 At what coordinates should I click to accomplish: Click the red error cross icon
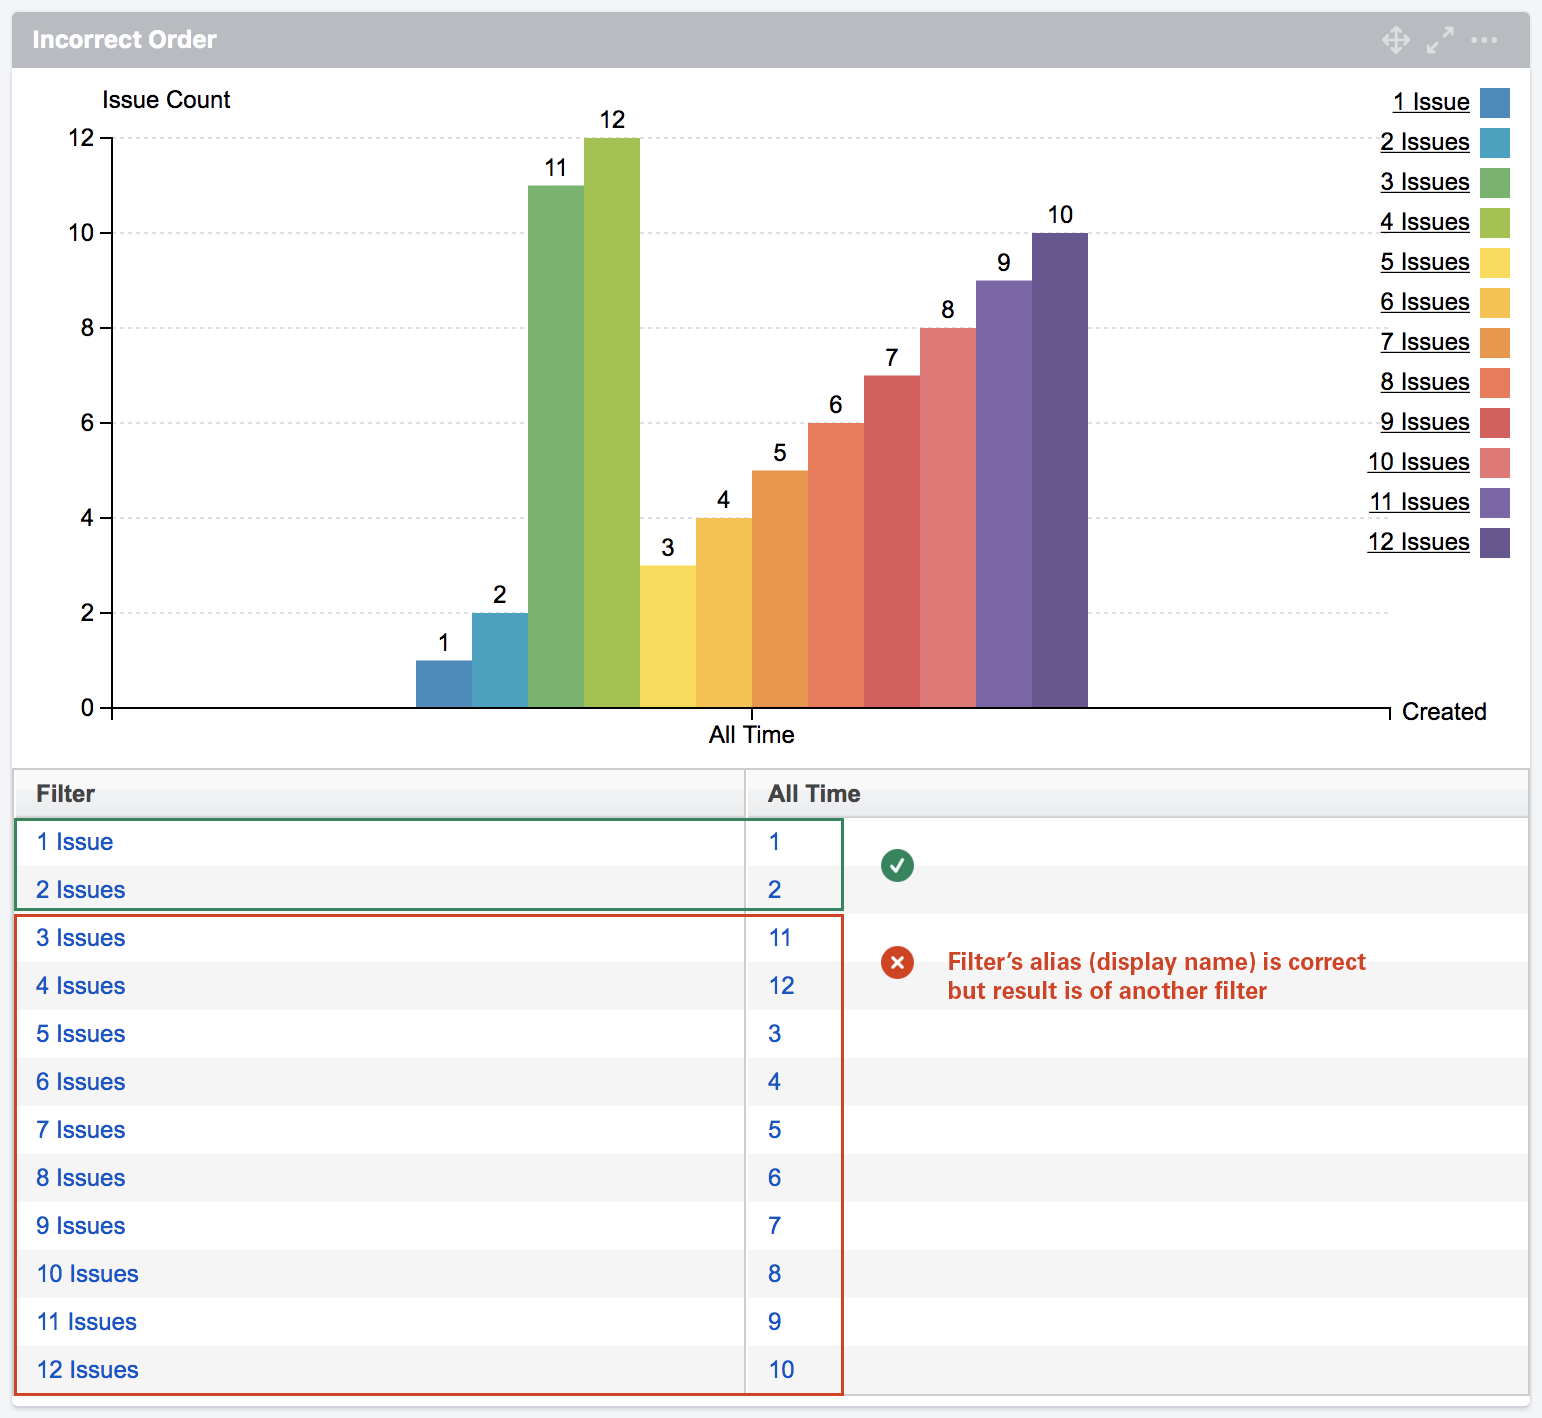(x=897, y=963)
